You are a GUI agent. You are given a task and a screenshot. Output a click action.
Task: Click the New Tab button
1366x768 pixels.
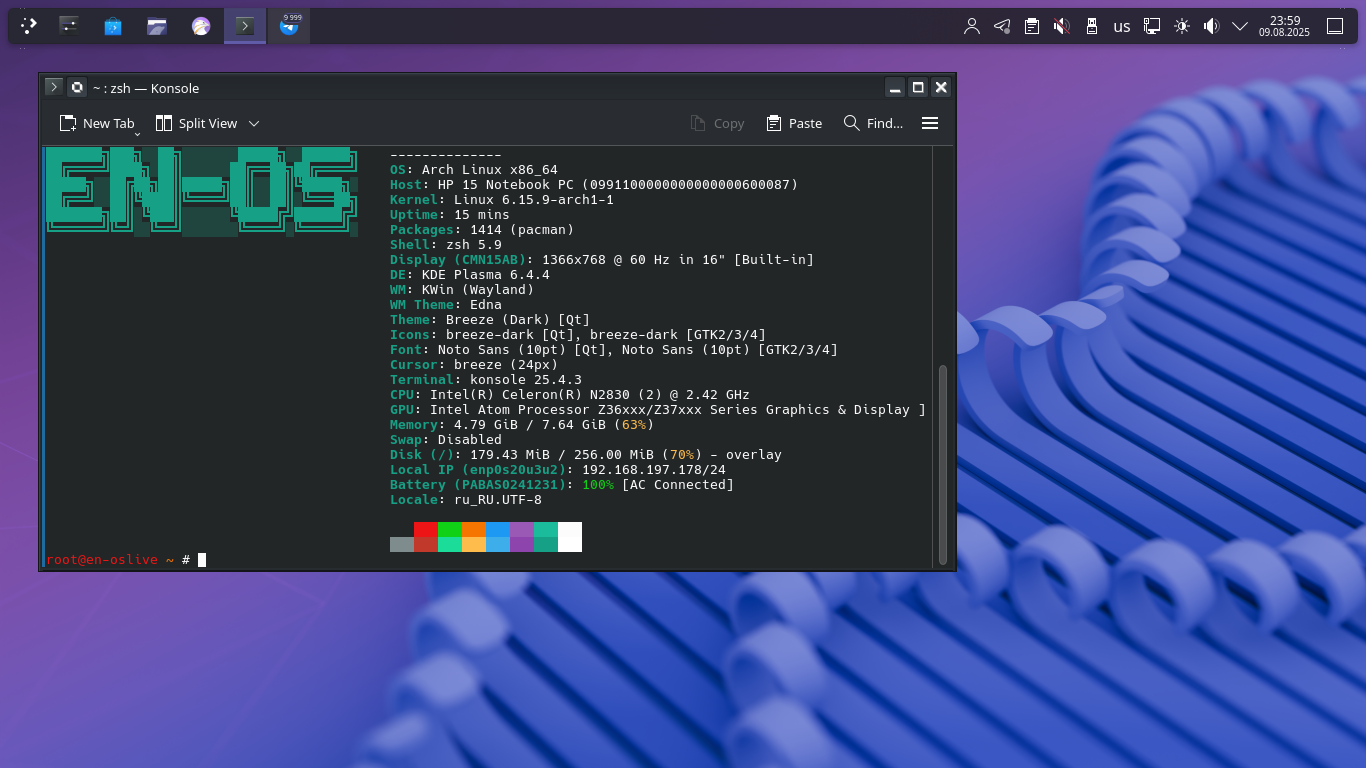pos(96,123)
